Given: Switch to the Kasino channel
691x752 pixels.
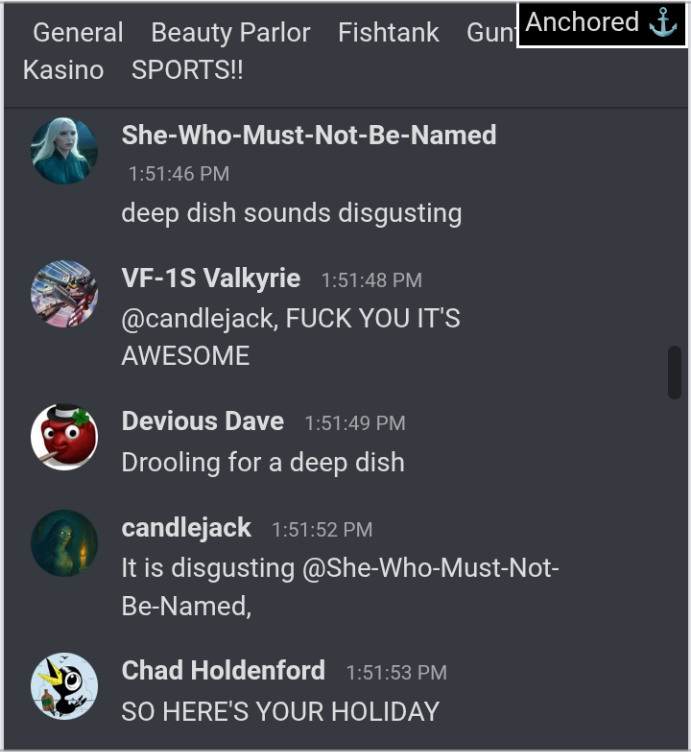Looking at the screenshot, I should (63, 70).
